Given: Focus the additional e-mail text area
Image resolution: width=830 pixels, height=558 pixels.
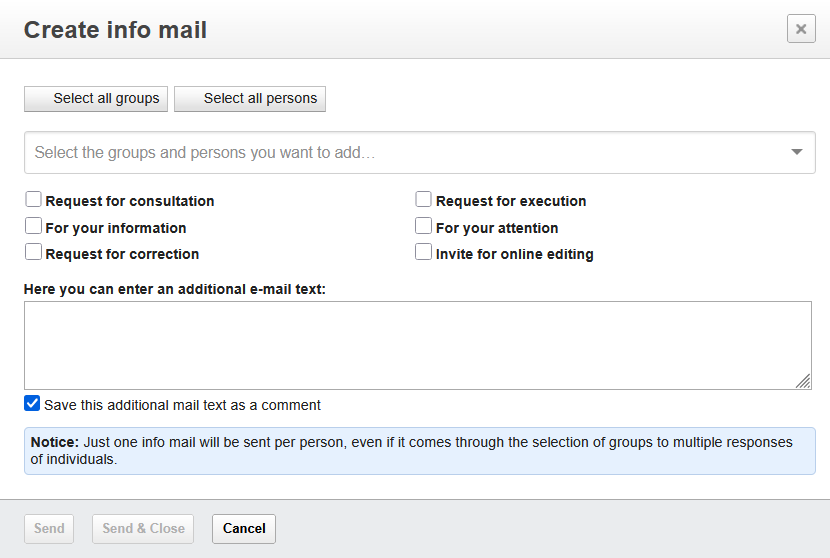Looking at the screenshot, I should click(417, 345).
